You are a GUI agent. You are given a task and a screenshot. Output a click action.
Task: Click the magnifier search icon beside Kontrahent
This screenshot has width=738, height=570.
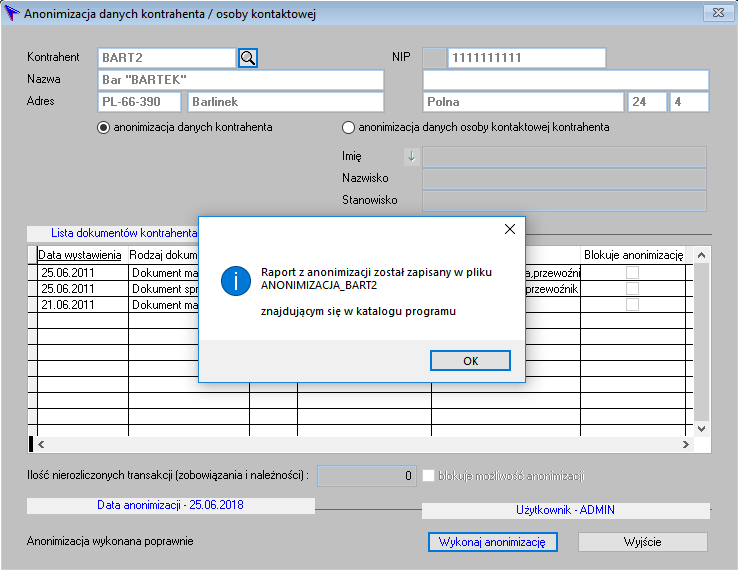pyautogui.click(x=248, y=58)
